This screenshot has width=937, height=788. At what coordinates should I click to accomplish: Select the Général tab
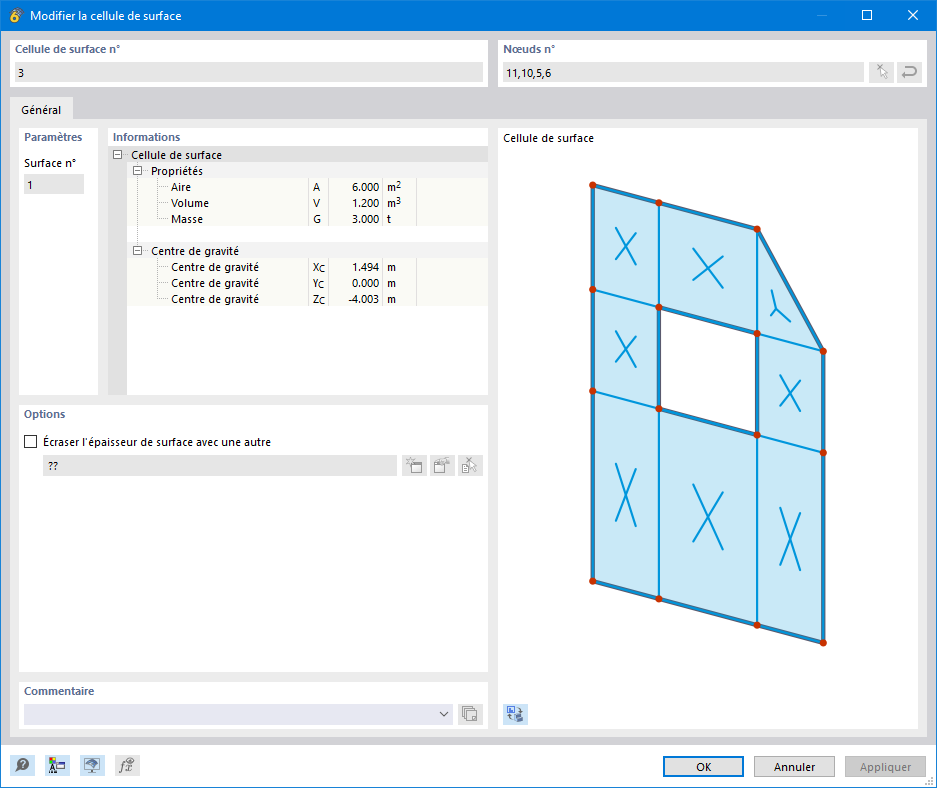(x=41, y=110)
